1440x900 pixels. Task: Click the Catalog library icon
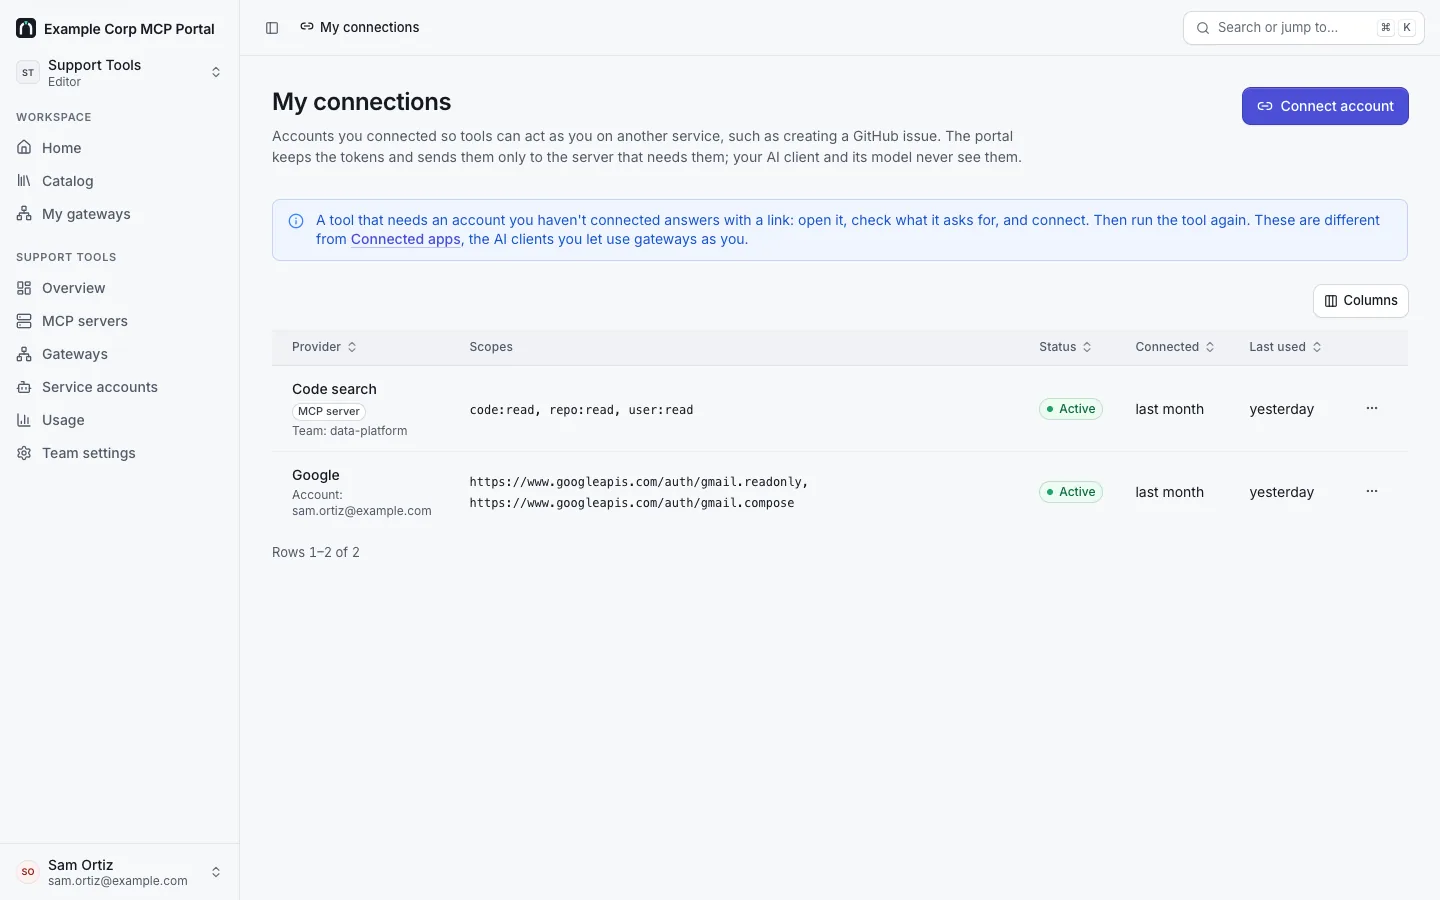24,181
